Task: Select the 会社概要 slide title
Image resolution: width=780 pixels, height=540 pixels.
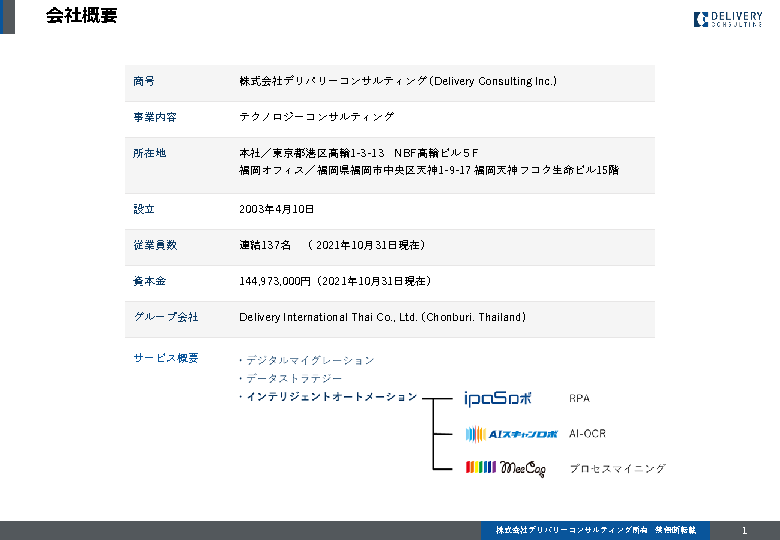Action: tap(81, 16)
